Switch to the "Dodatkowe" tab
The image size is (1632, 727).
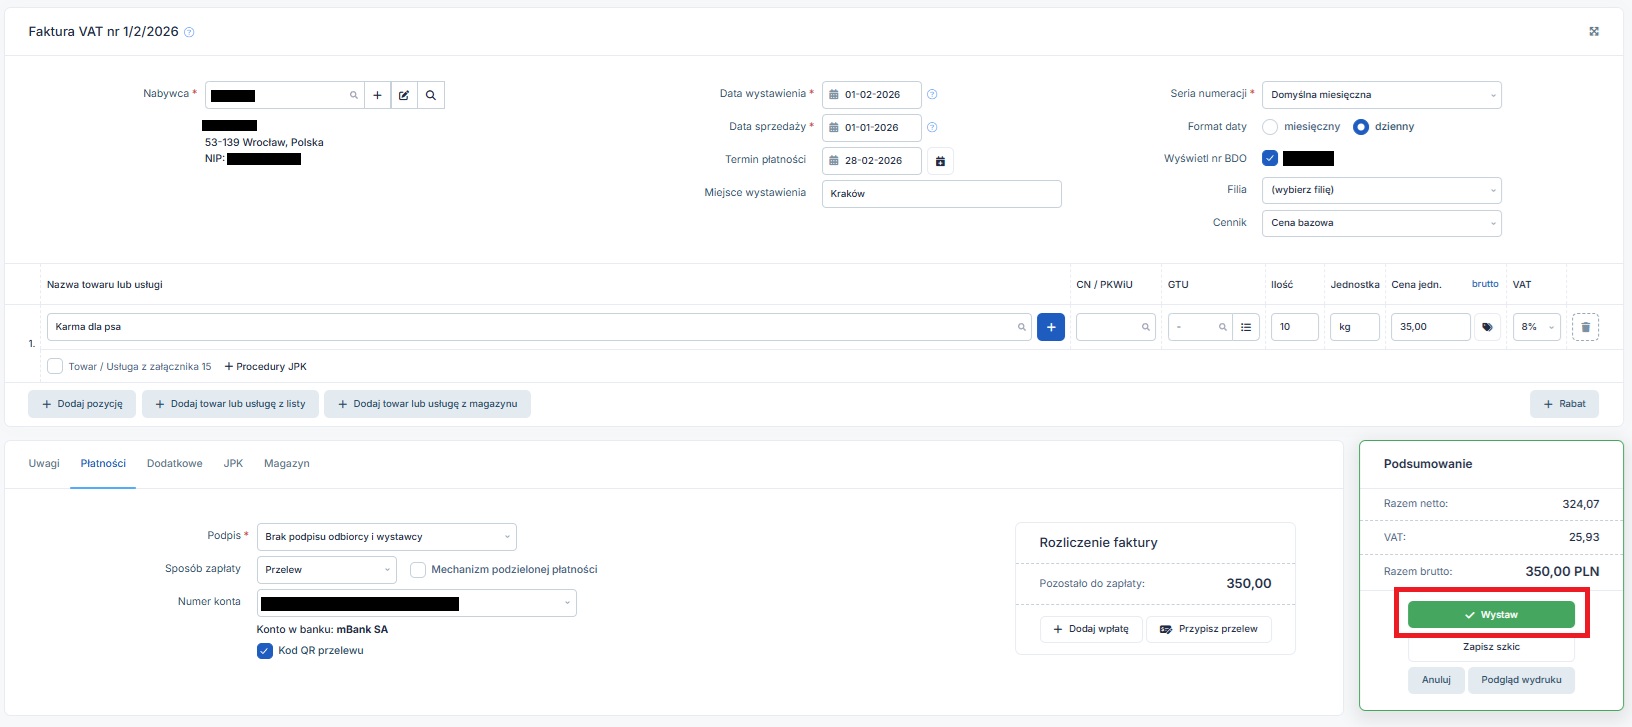tap(174, 464)
